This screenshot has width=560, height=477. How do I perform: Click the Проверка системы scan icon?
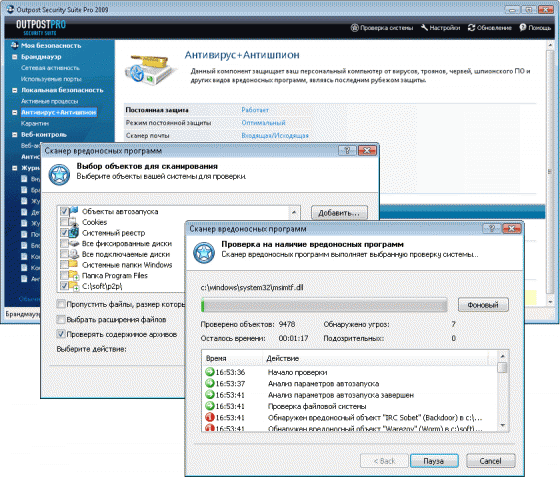click(x=354, y=27)
